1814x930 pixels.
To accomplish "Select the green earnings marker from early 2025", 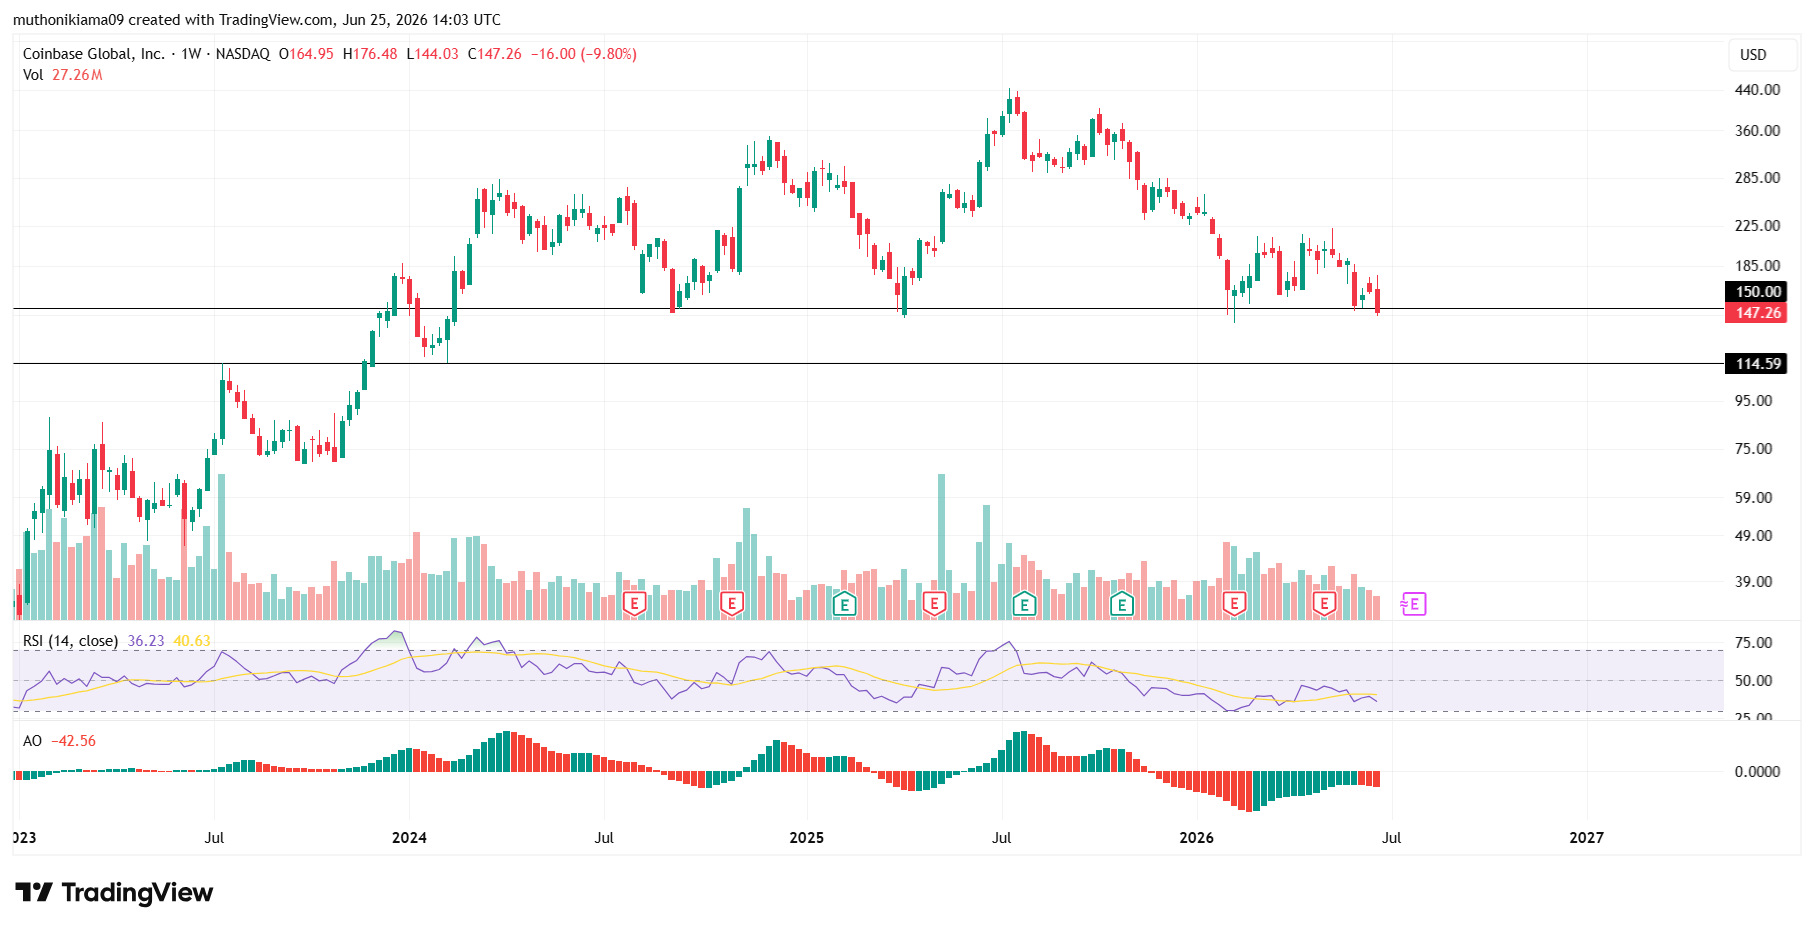I will (x=844, y=603).
